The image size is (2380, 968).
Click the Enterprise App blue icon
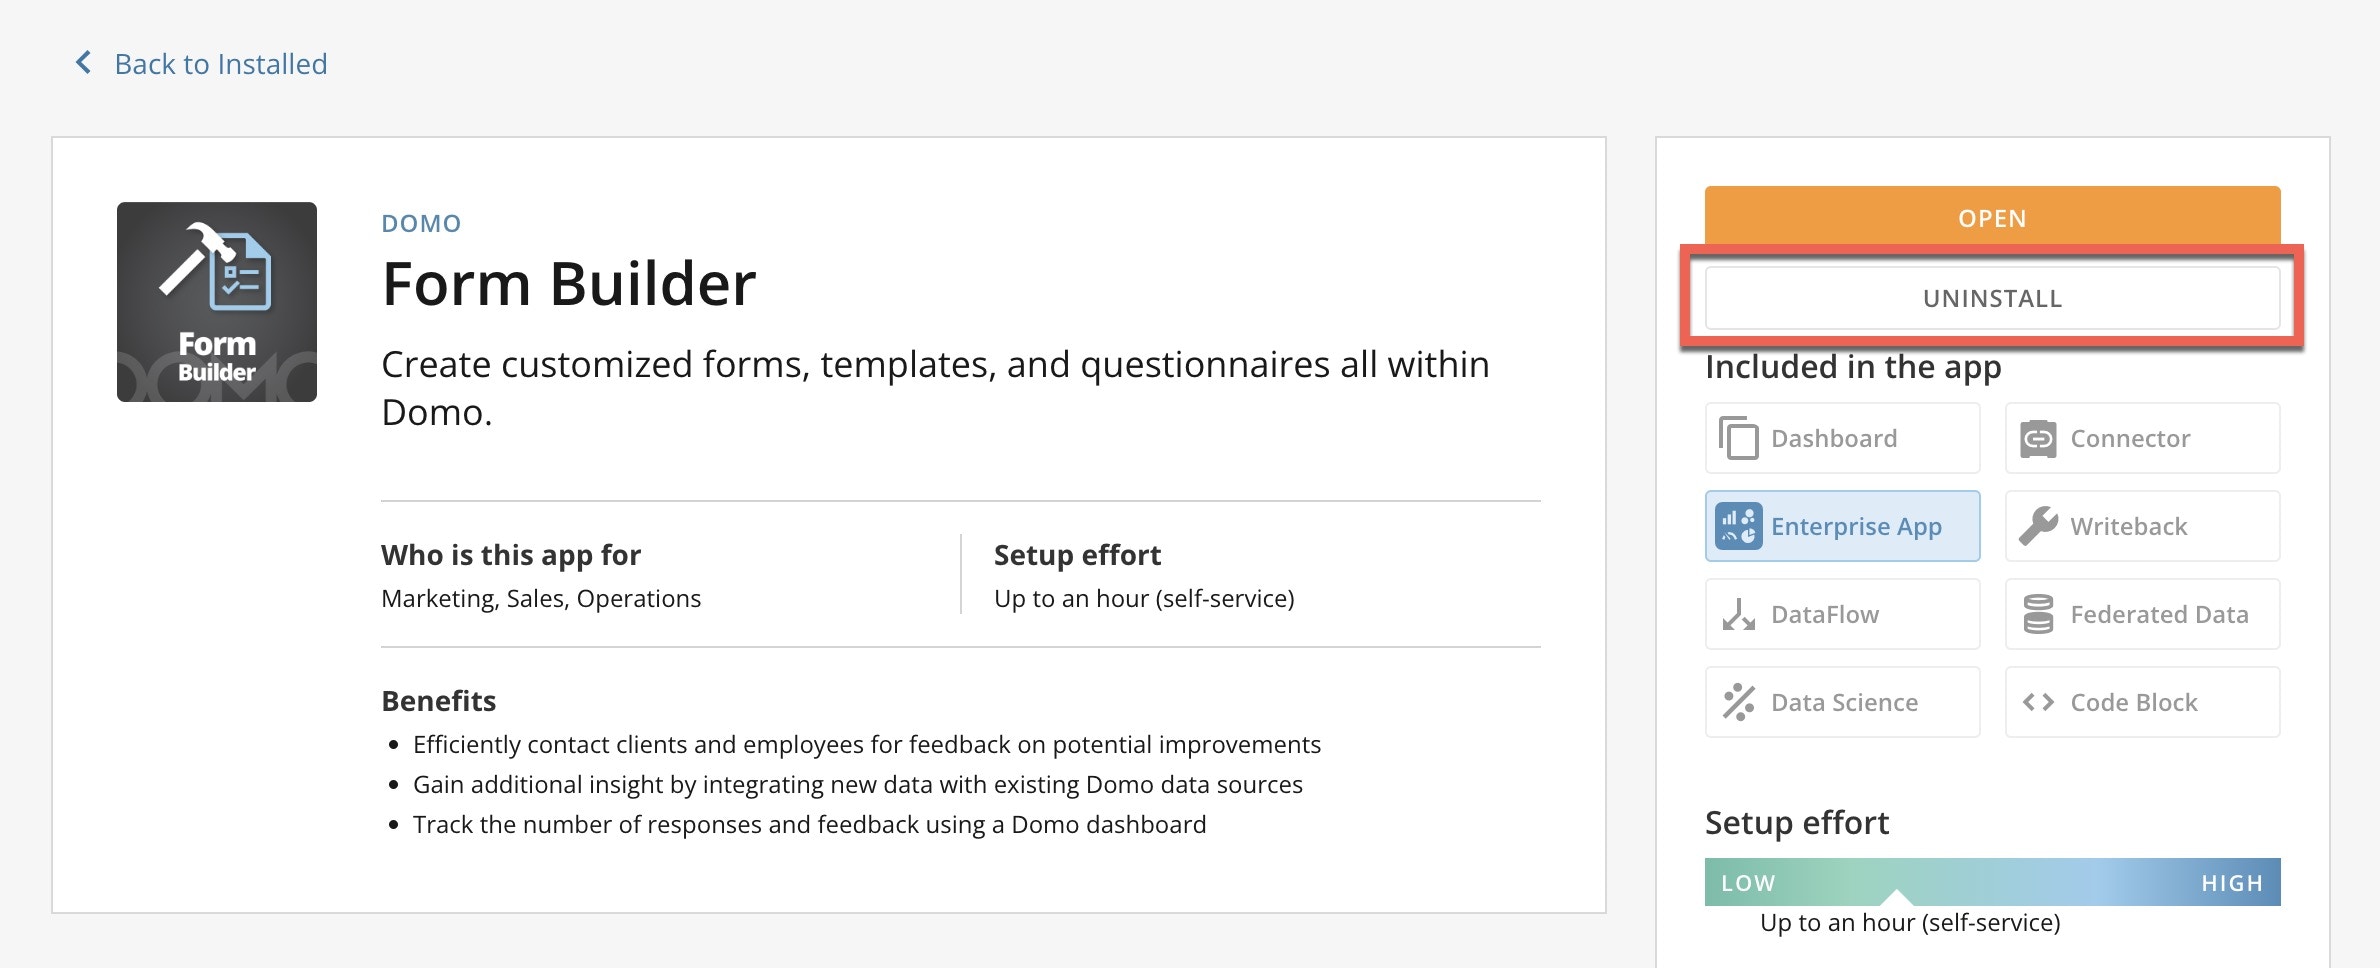1738,526
